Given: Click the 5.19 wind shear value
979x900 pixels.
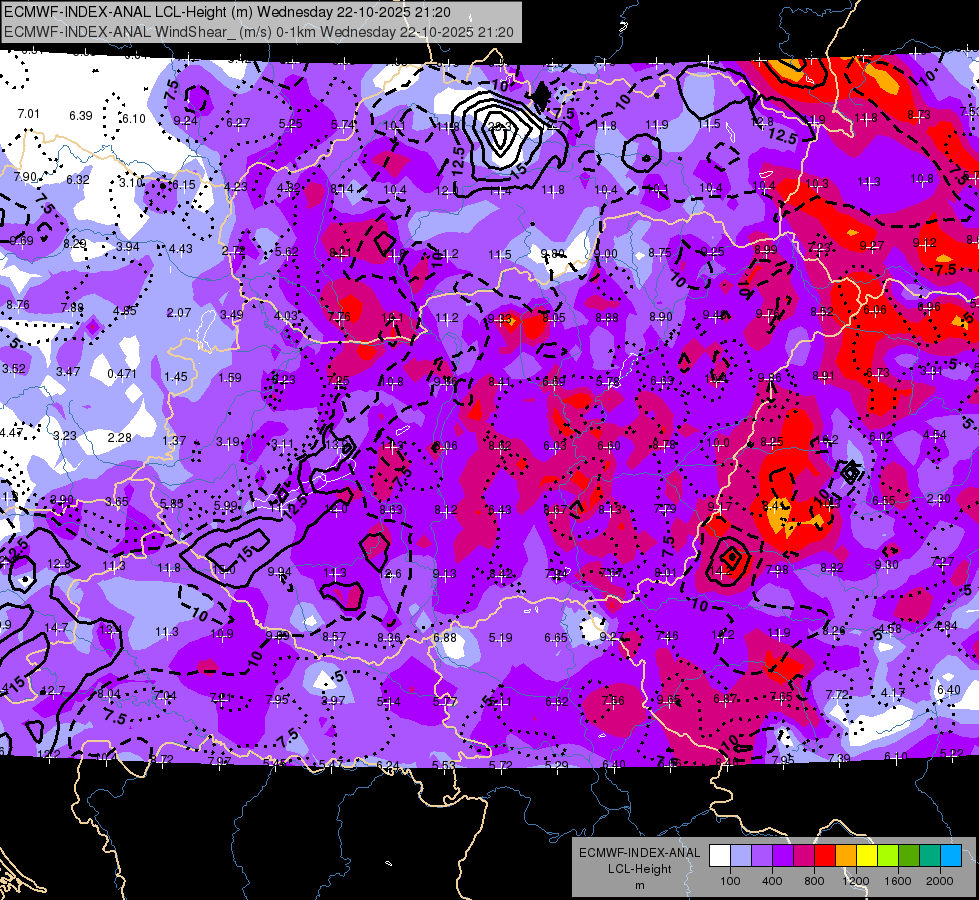Looking at the screenshot, I should pos(501,638).
